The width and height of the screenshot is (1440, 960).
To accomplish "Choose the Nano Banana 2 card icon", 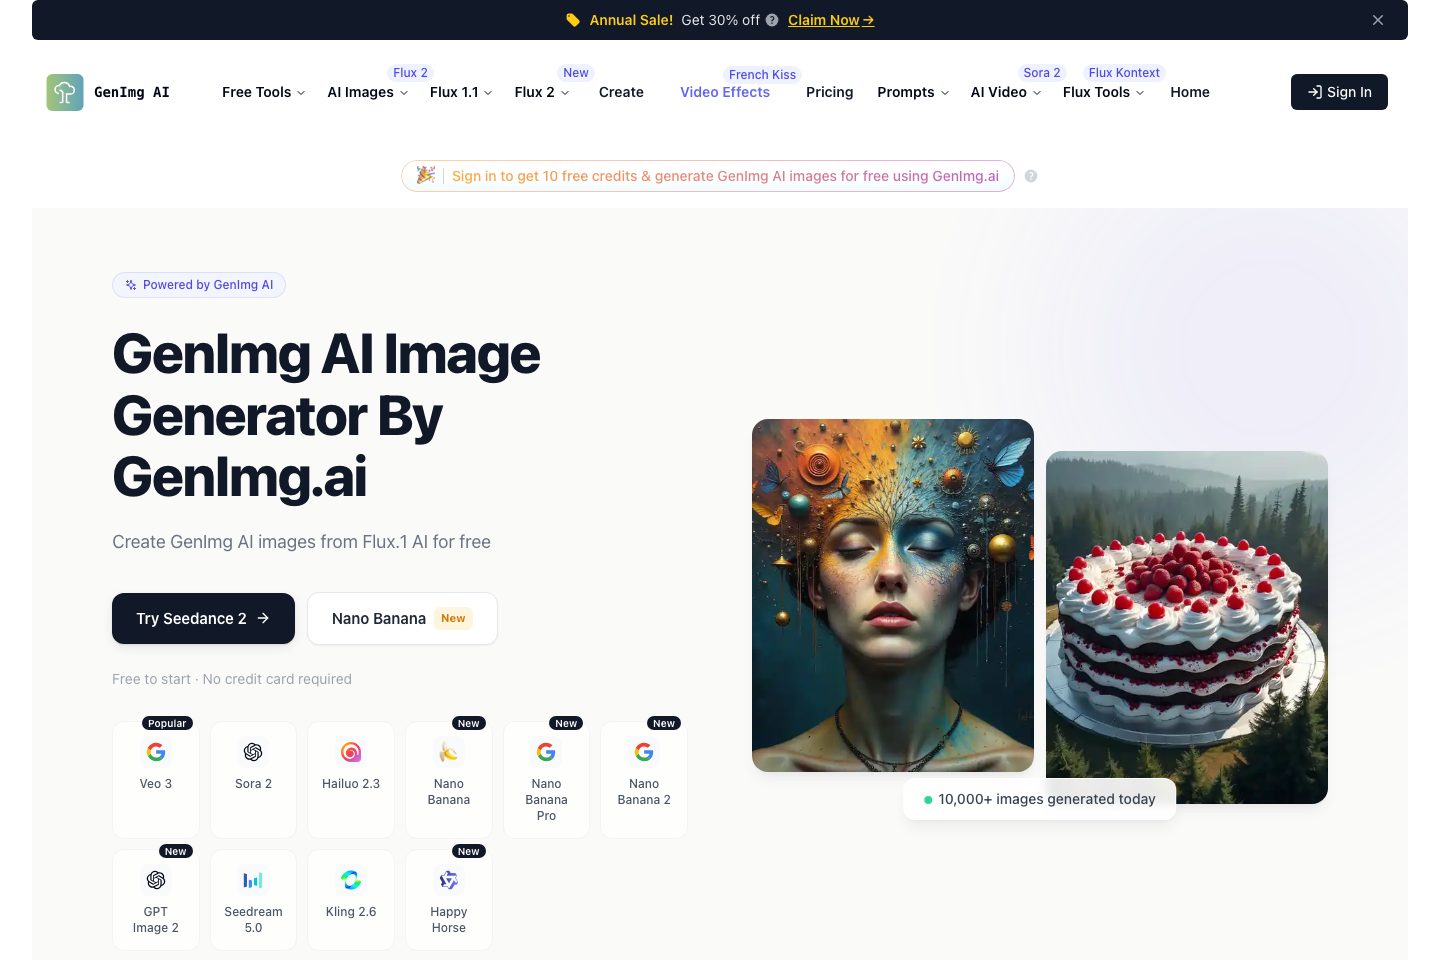I will pyautogui.click(x=644, y=752).
